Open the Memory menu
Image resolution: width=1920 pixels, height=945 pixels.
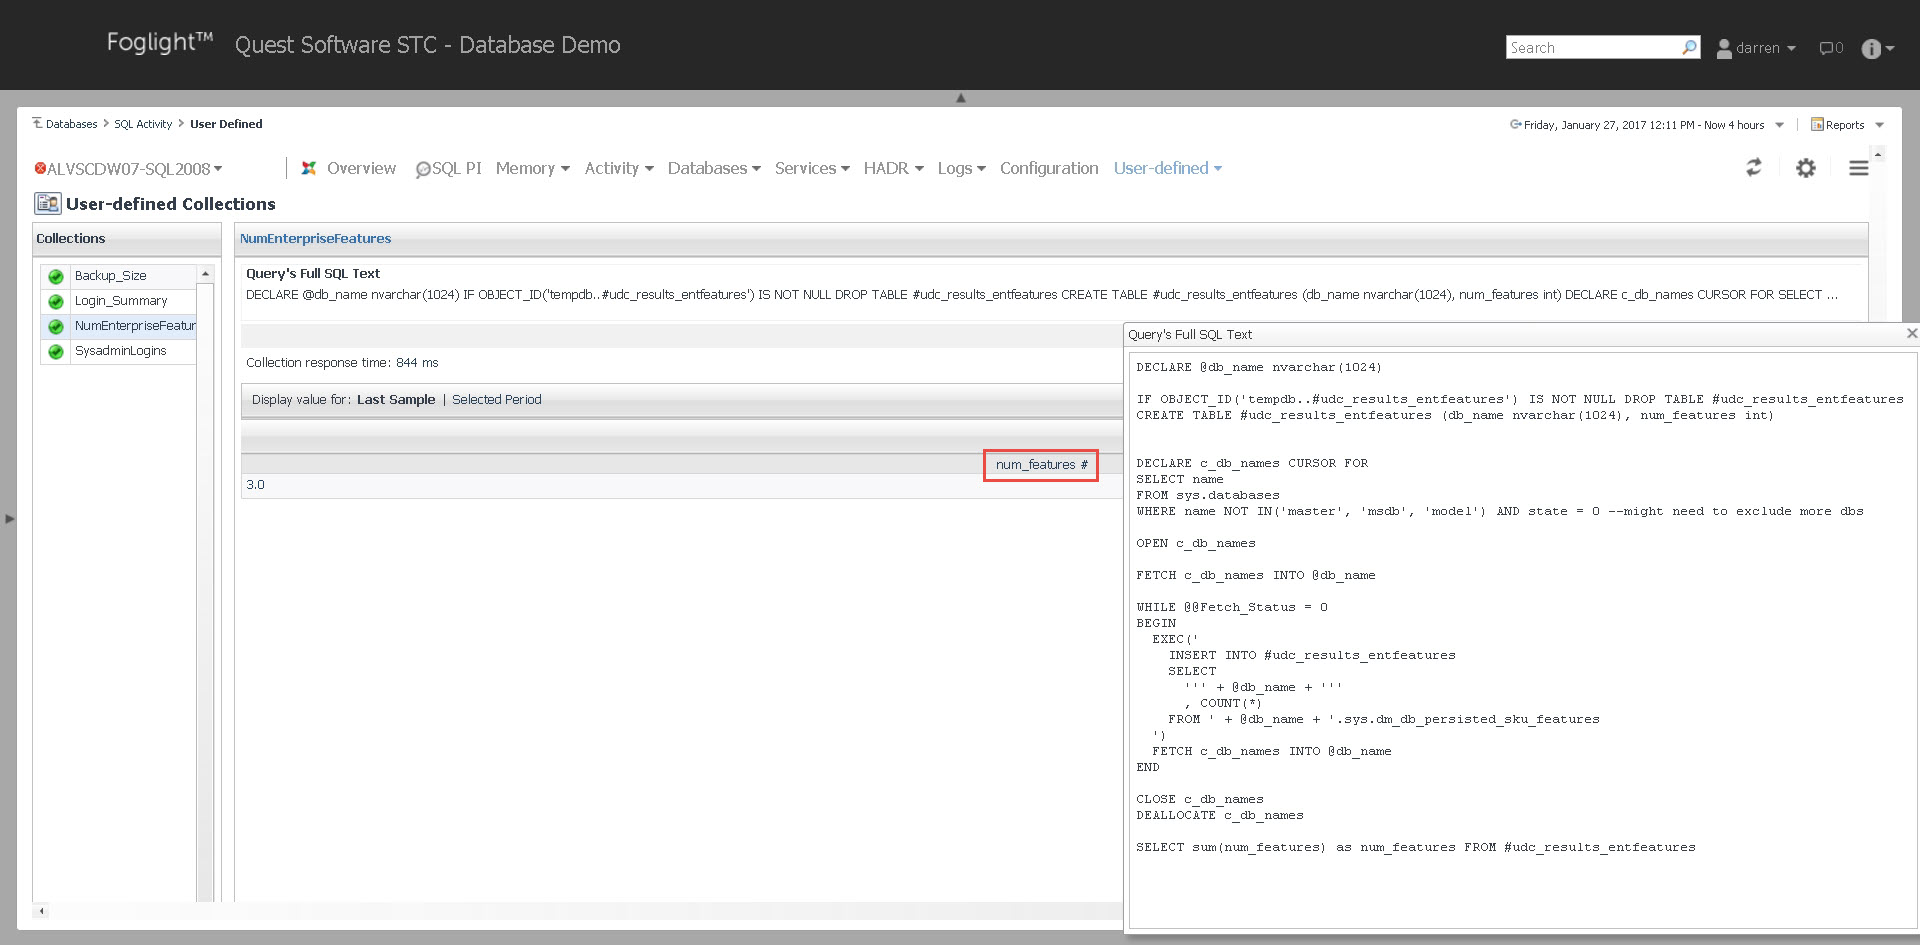[532, 168]
